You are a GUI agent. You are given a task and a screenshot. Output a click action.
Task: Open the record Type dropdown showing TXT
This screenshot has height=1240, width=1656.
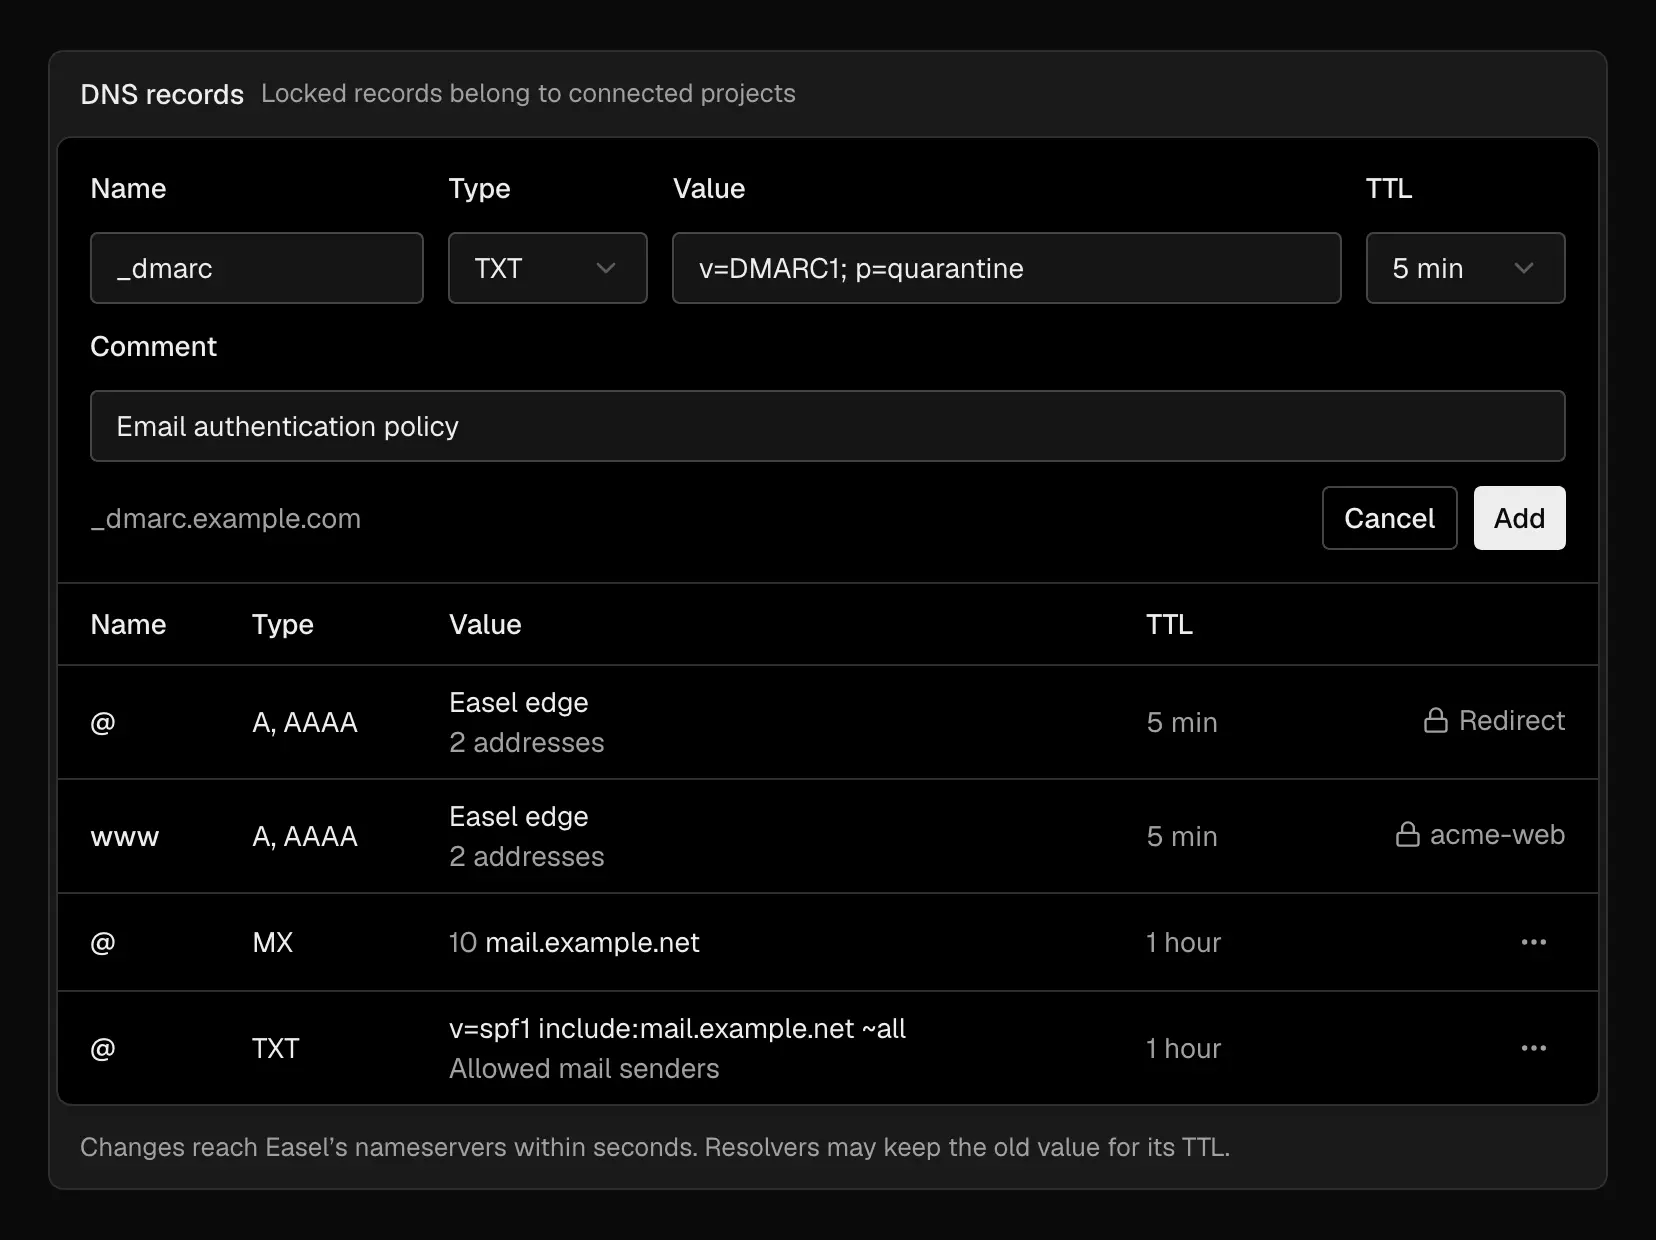click(x=547, y=268)
